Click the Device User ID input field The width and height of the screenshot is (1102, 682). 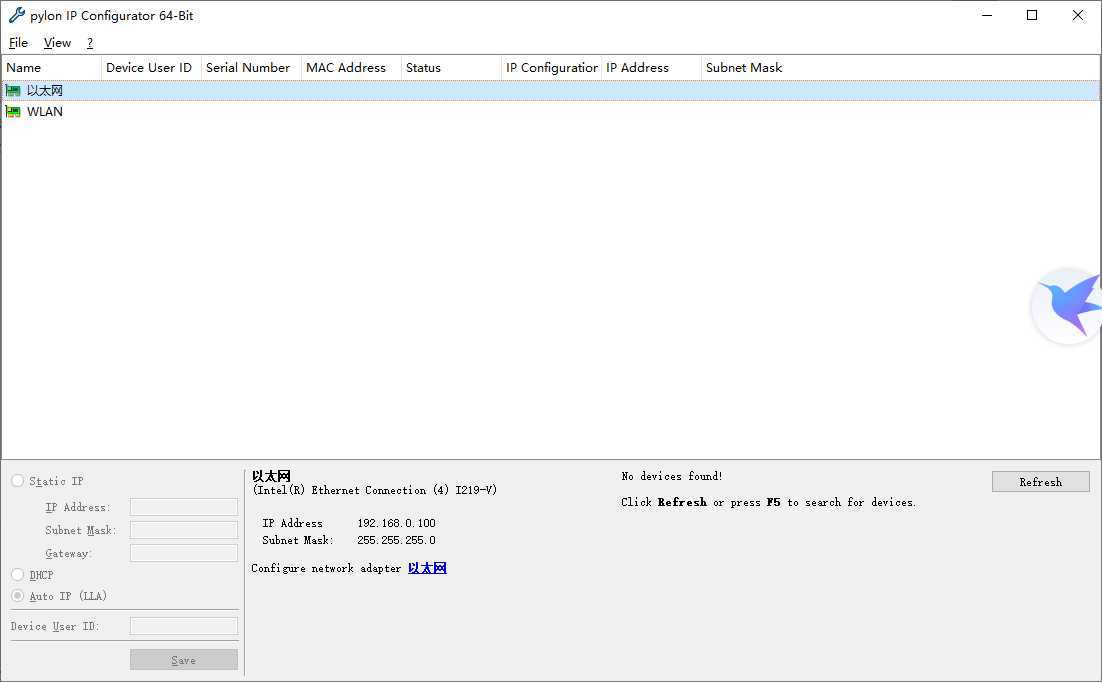click(x=184, y=626)
